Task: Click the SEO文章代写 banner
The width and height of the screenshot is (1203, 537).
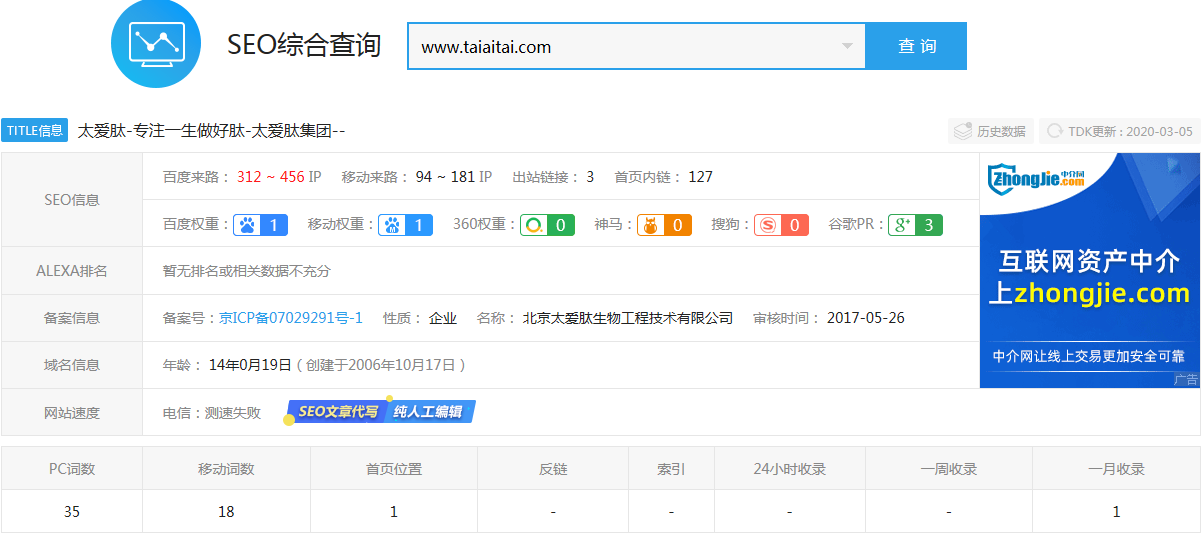Action: 337,411
